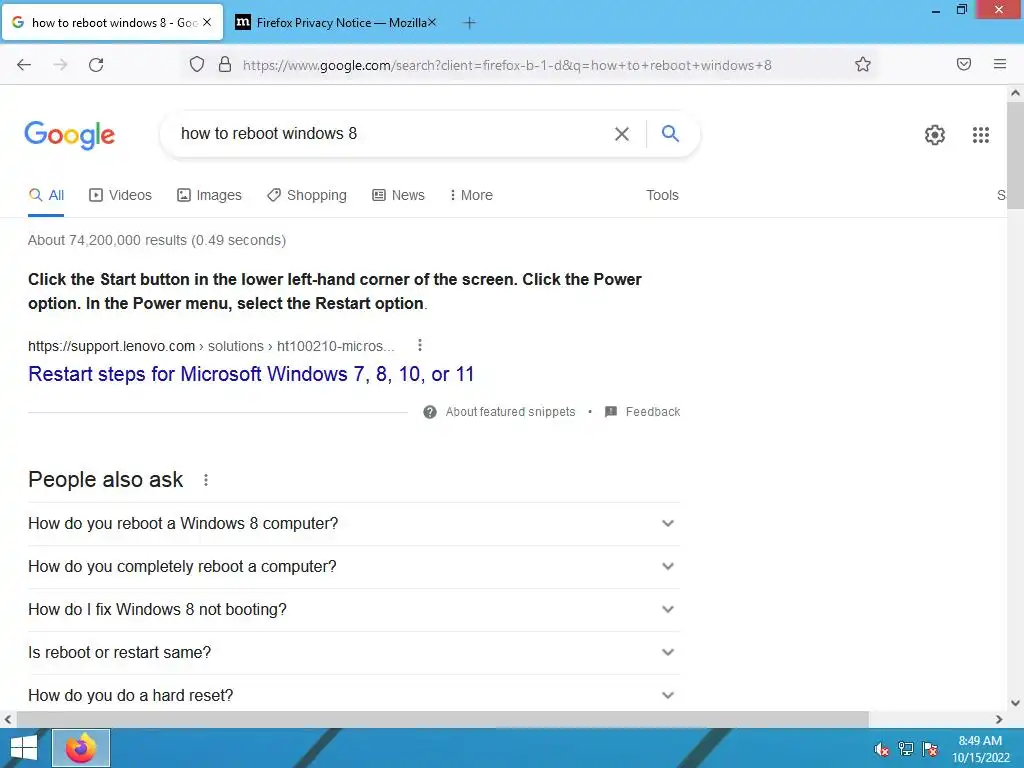Click the browser address bar URL
The width and height of the screenshot is (1024, 768).
pyautogui.click(x=507, y=65)
